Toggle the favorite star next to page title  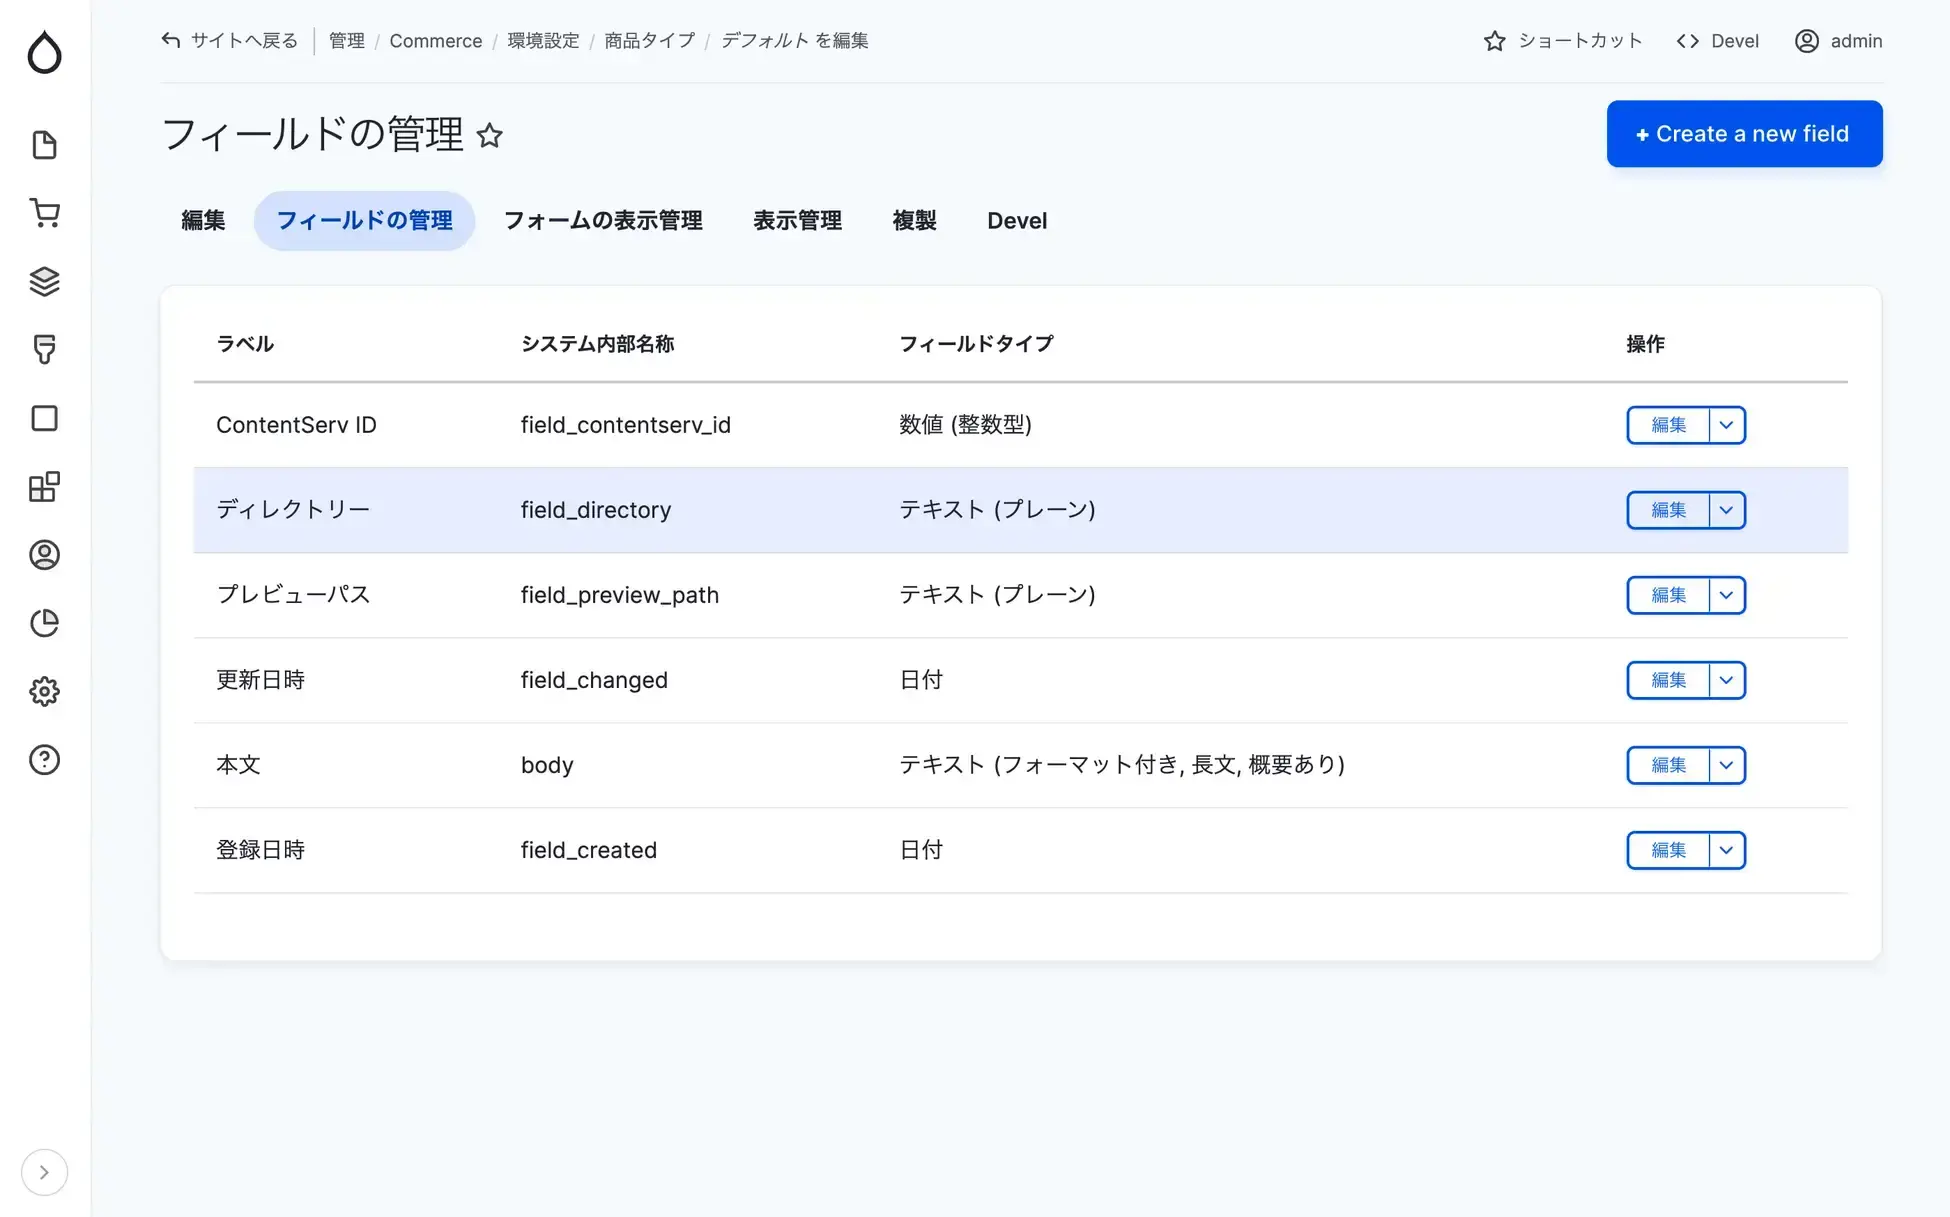pos(489,135)
